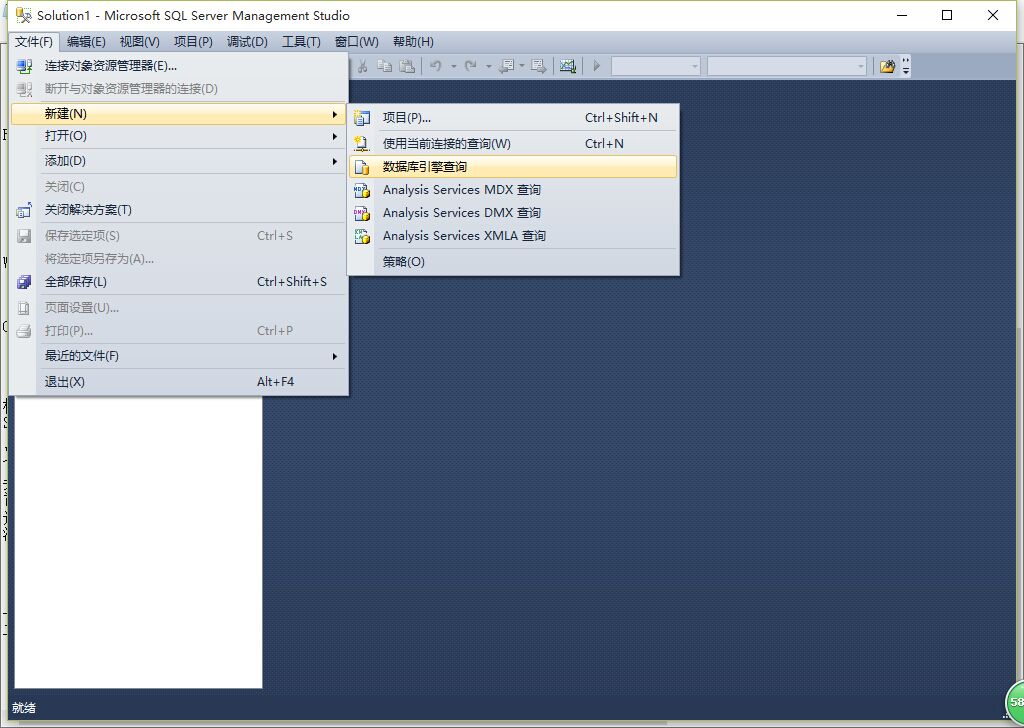Select Analysis Services XMLA 查询
Image resolution: width=1024 pixels, height=728 pixels.
point(513,236)
